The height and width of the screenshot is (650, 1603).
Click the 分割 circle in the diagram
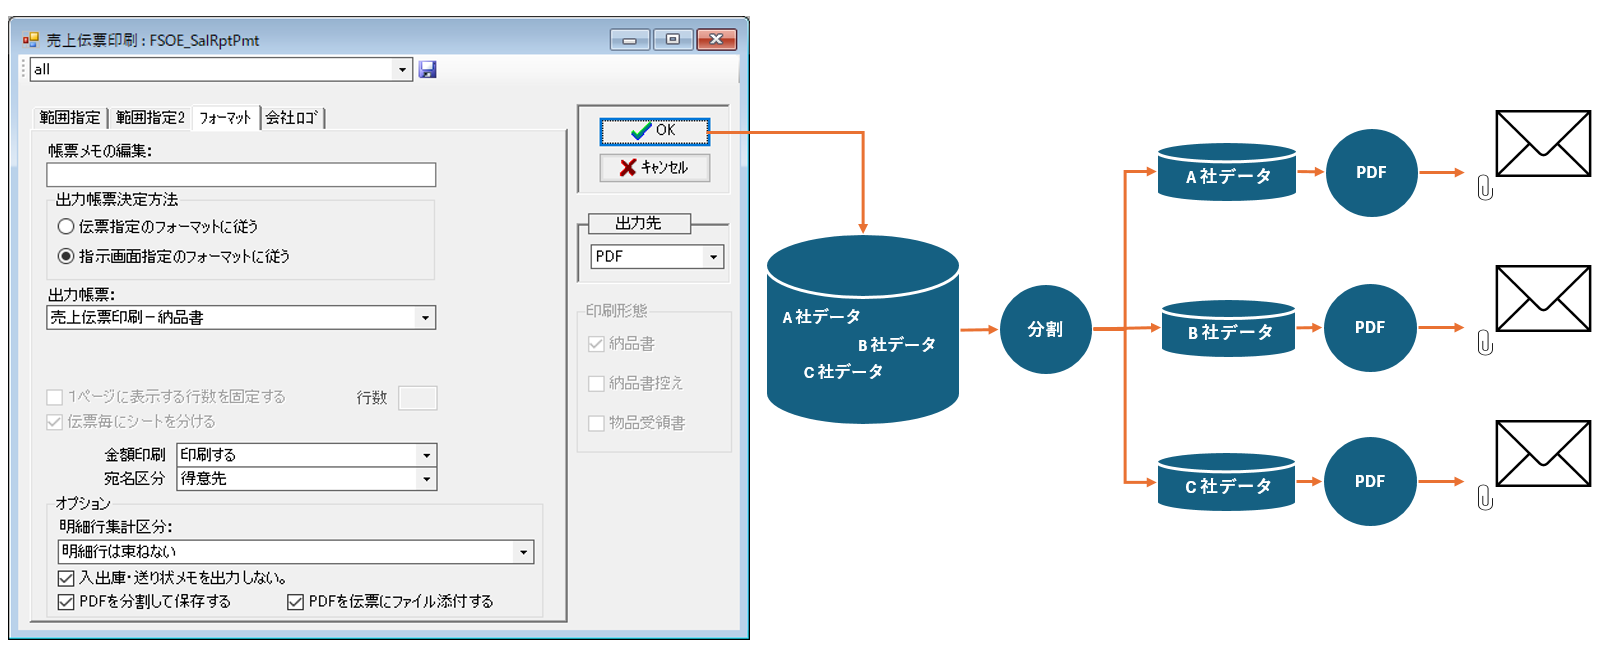click(1045, 329)
